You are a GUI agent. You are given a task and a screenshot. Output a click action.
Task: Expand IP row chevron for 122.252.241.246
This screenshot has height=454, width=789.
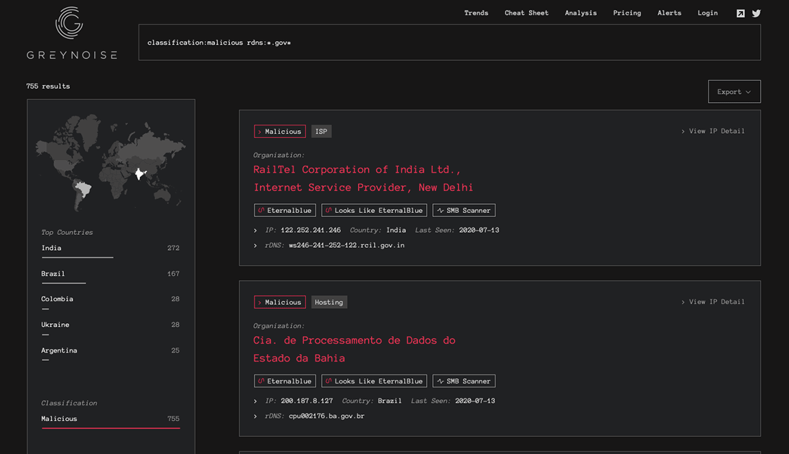pyautogui.click(x=256, y=231)
